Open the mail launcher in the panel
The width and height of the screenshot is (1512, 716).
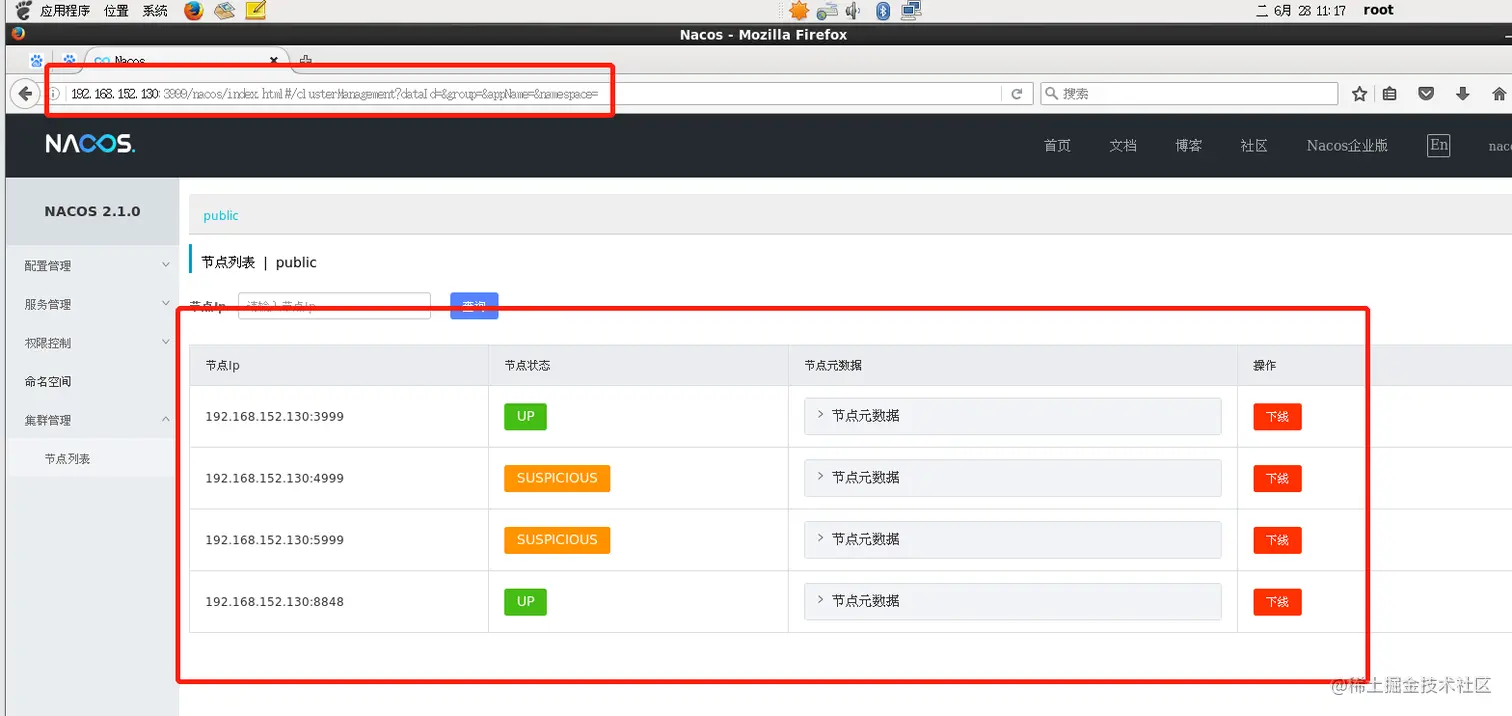pyautogui.click(x=224, y=11)
